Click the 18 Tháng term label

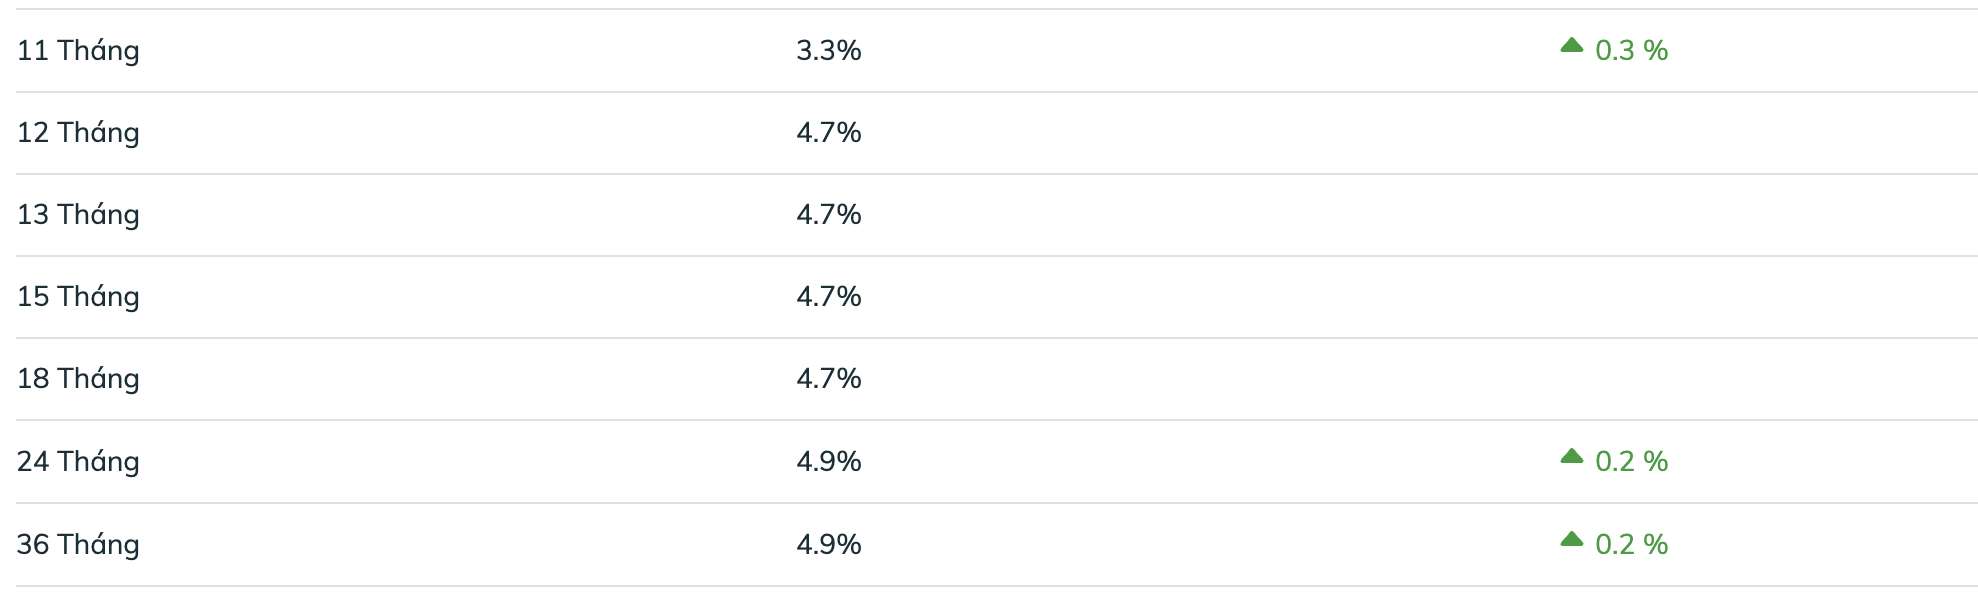[78, 378]
